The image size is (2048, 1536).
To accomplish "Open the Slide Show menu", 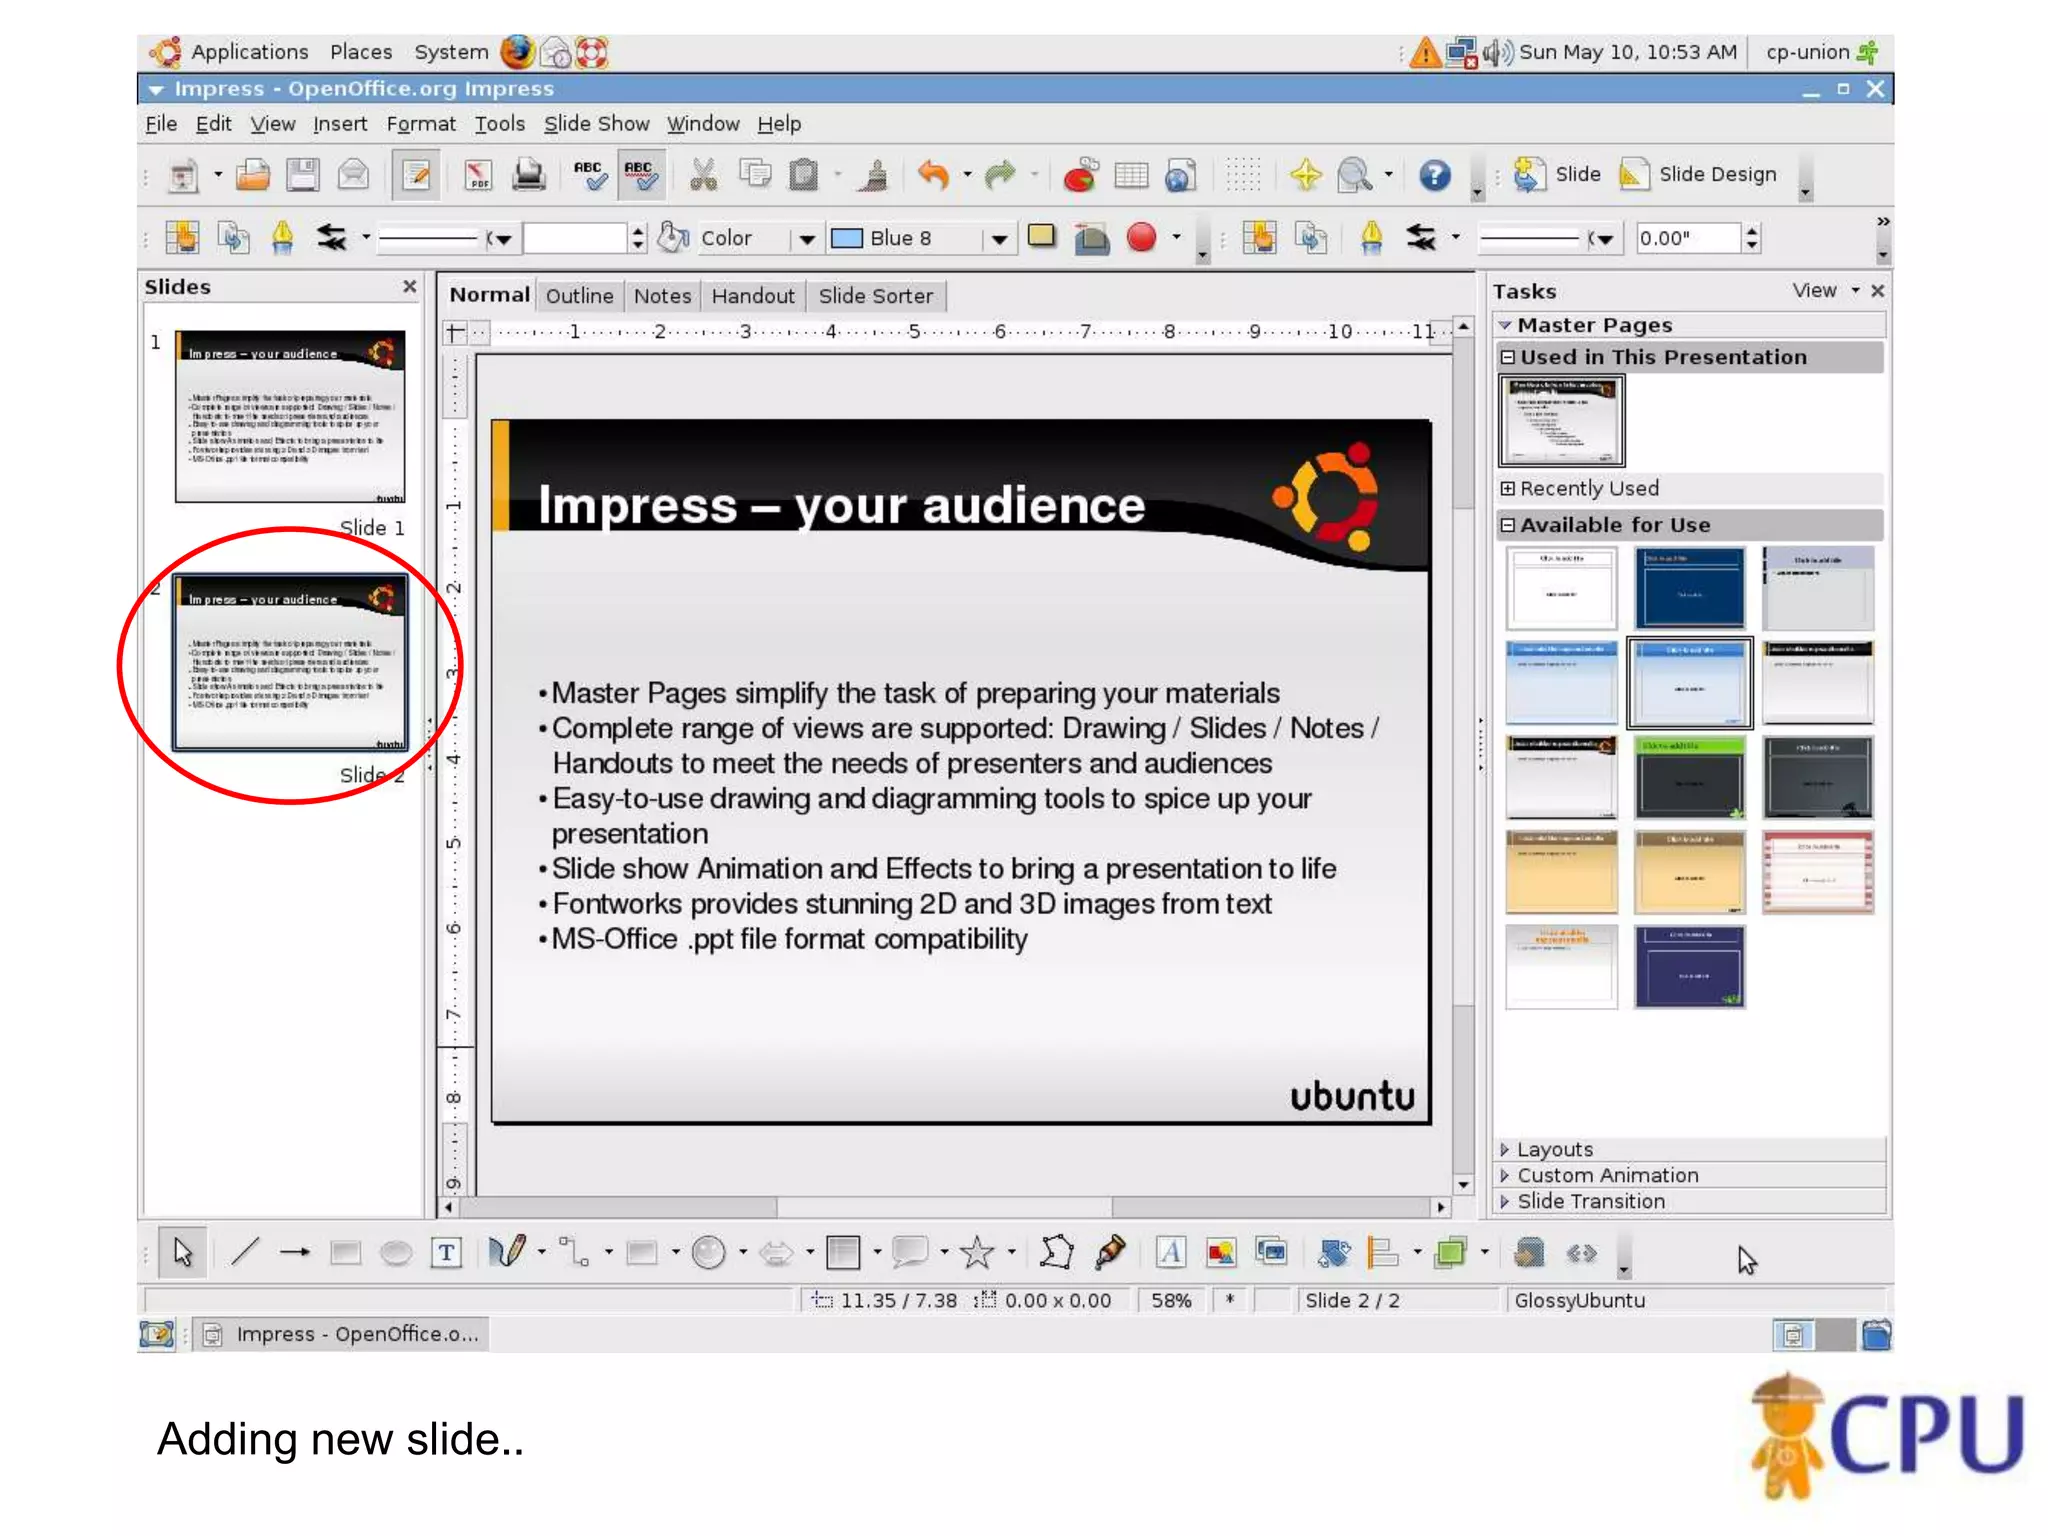I will [596, 124].
